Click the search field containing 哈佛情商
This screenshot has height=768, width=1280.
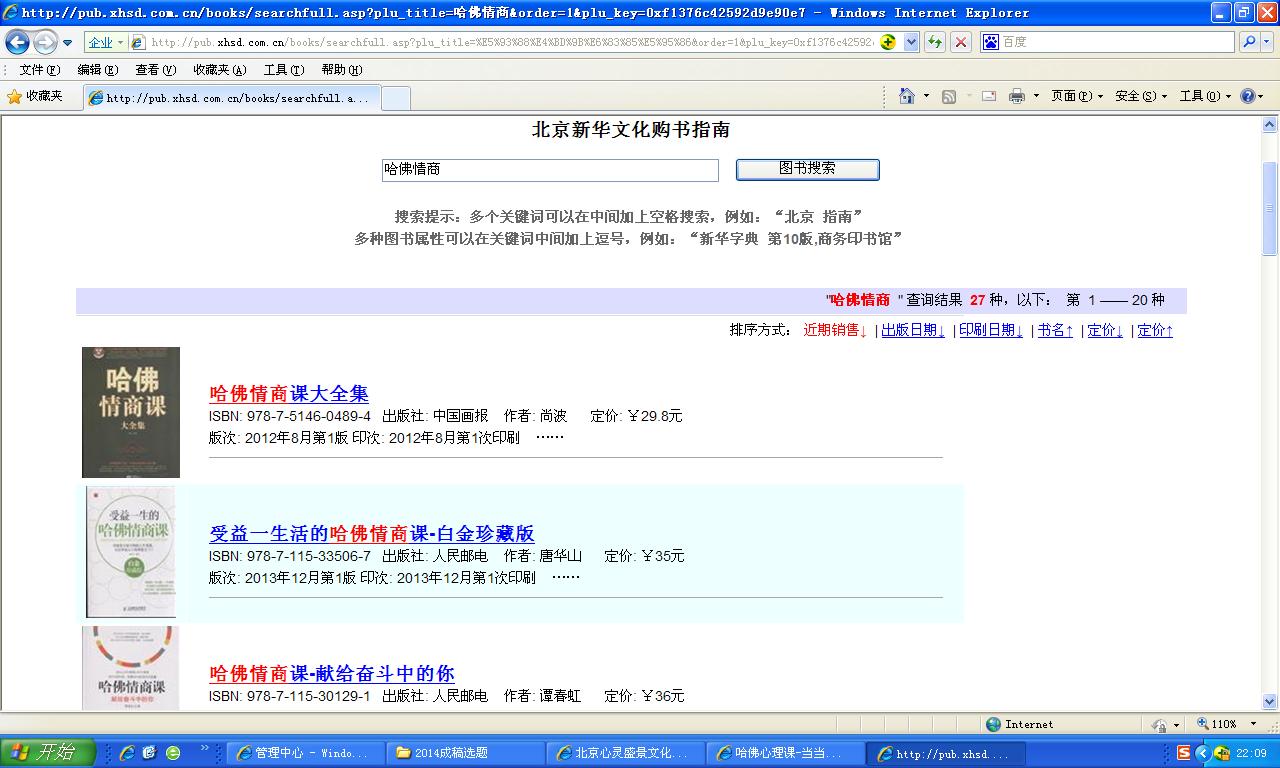[x=550, y=170]
